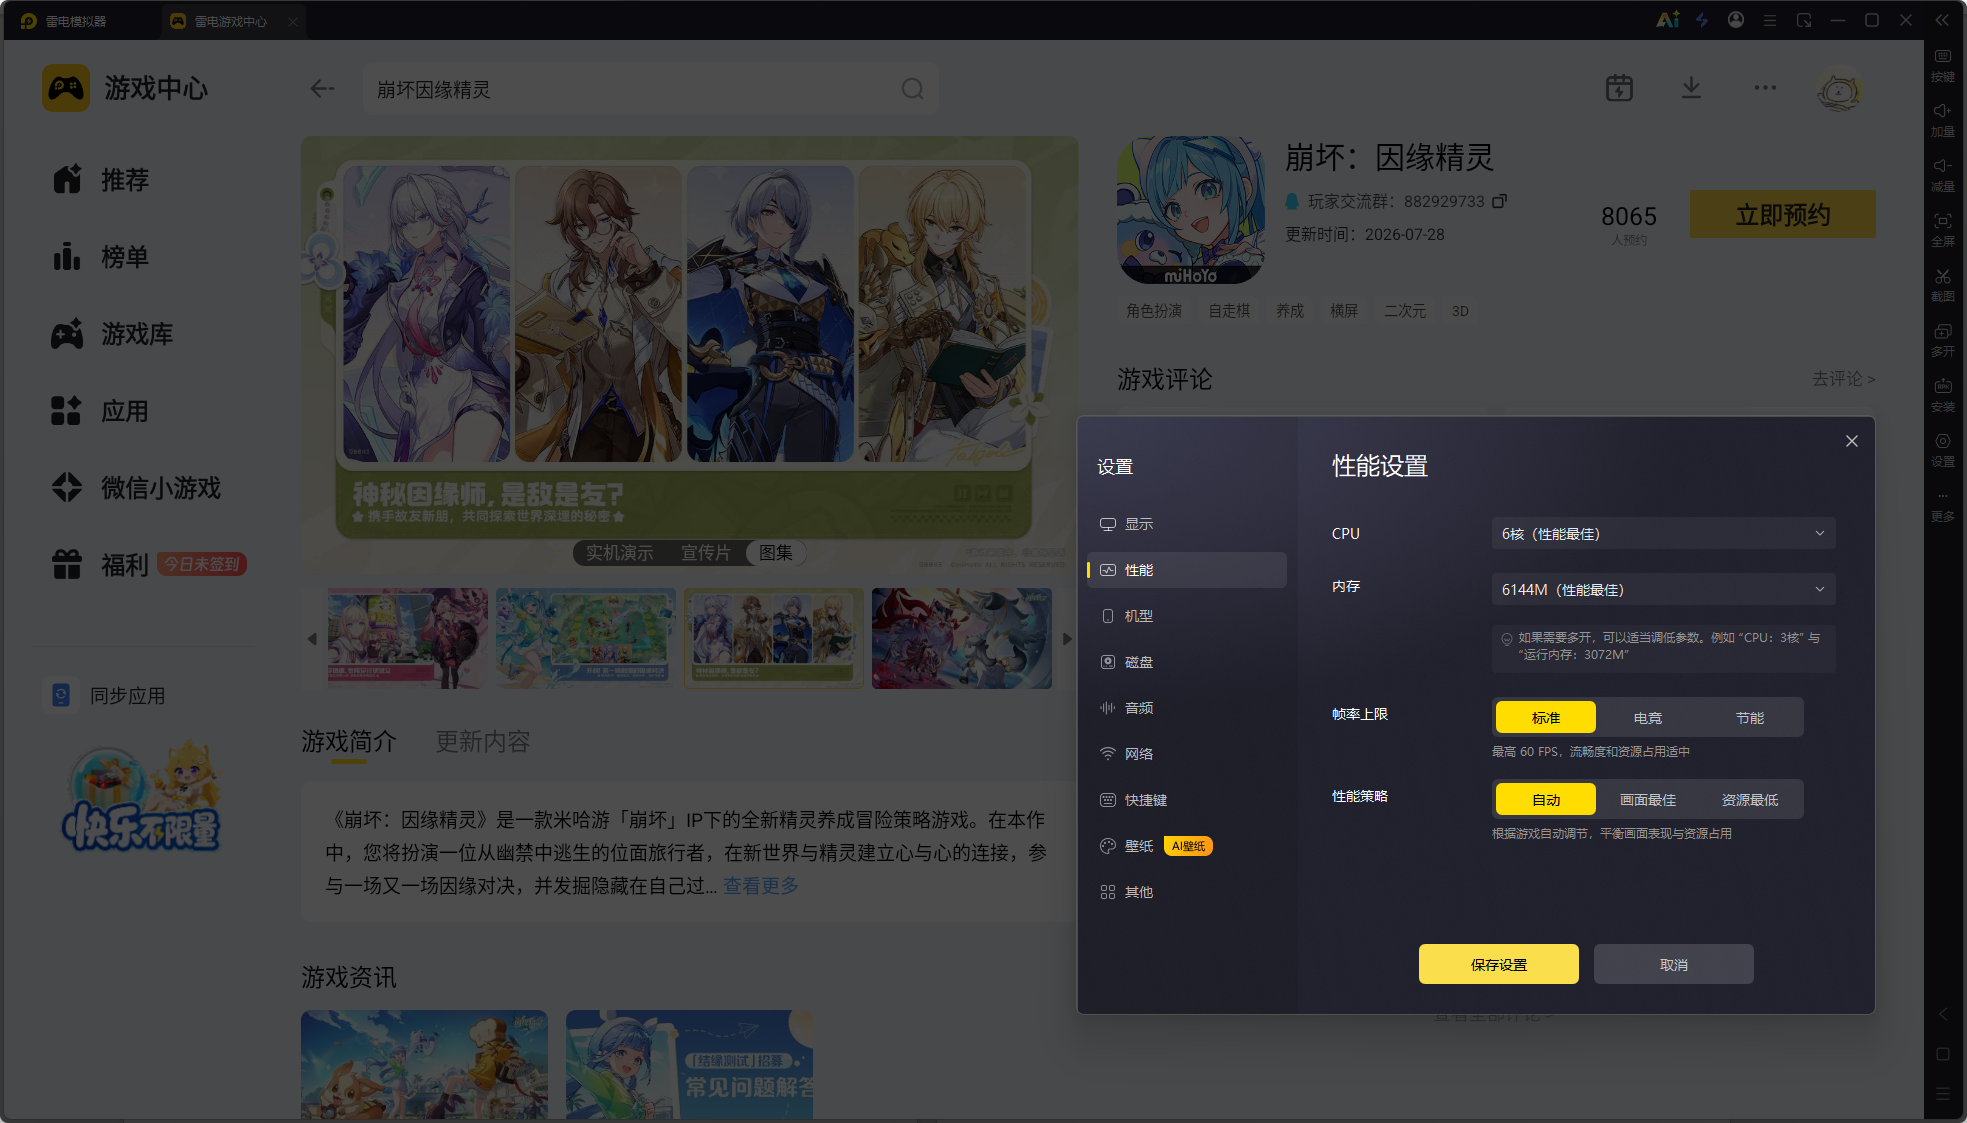The width and height of the screenshot is (1967, 1123).
Task: Click 取消 in settings dialog
Action: pos(1674,964)
